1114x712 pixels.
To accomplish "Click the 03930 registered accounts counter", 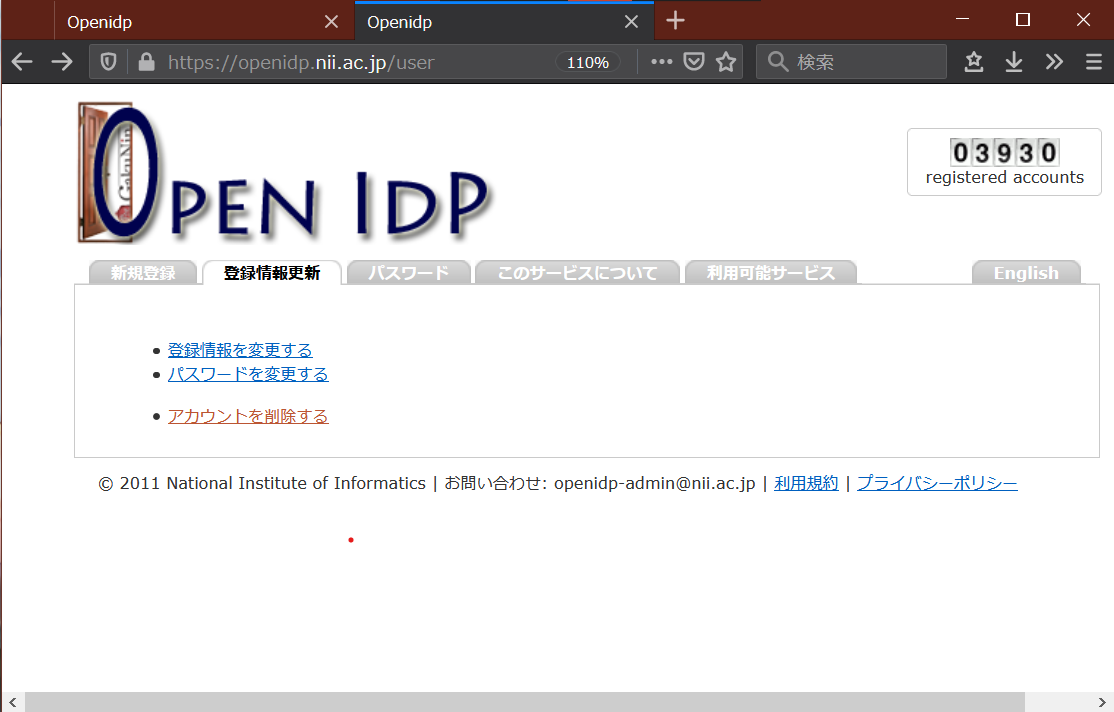I will click(1004, 162).
